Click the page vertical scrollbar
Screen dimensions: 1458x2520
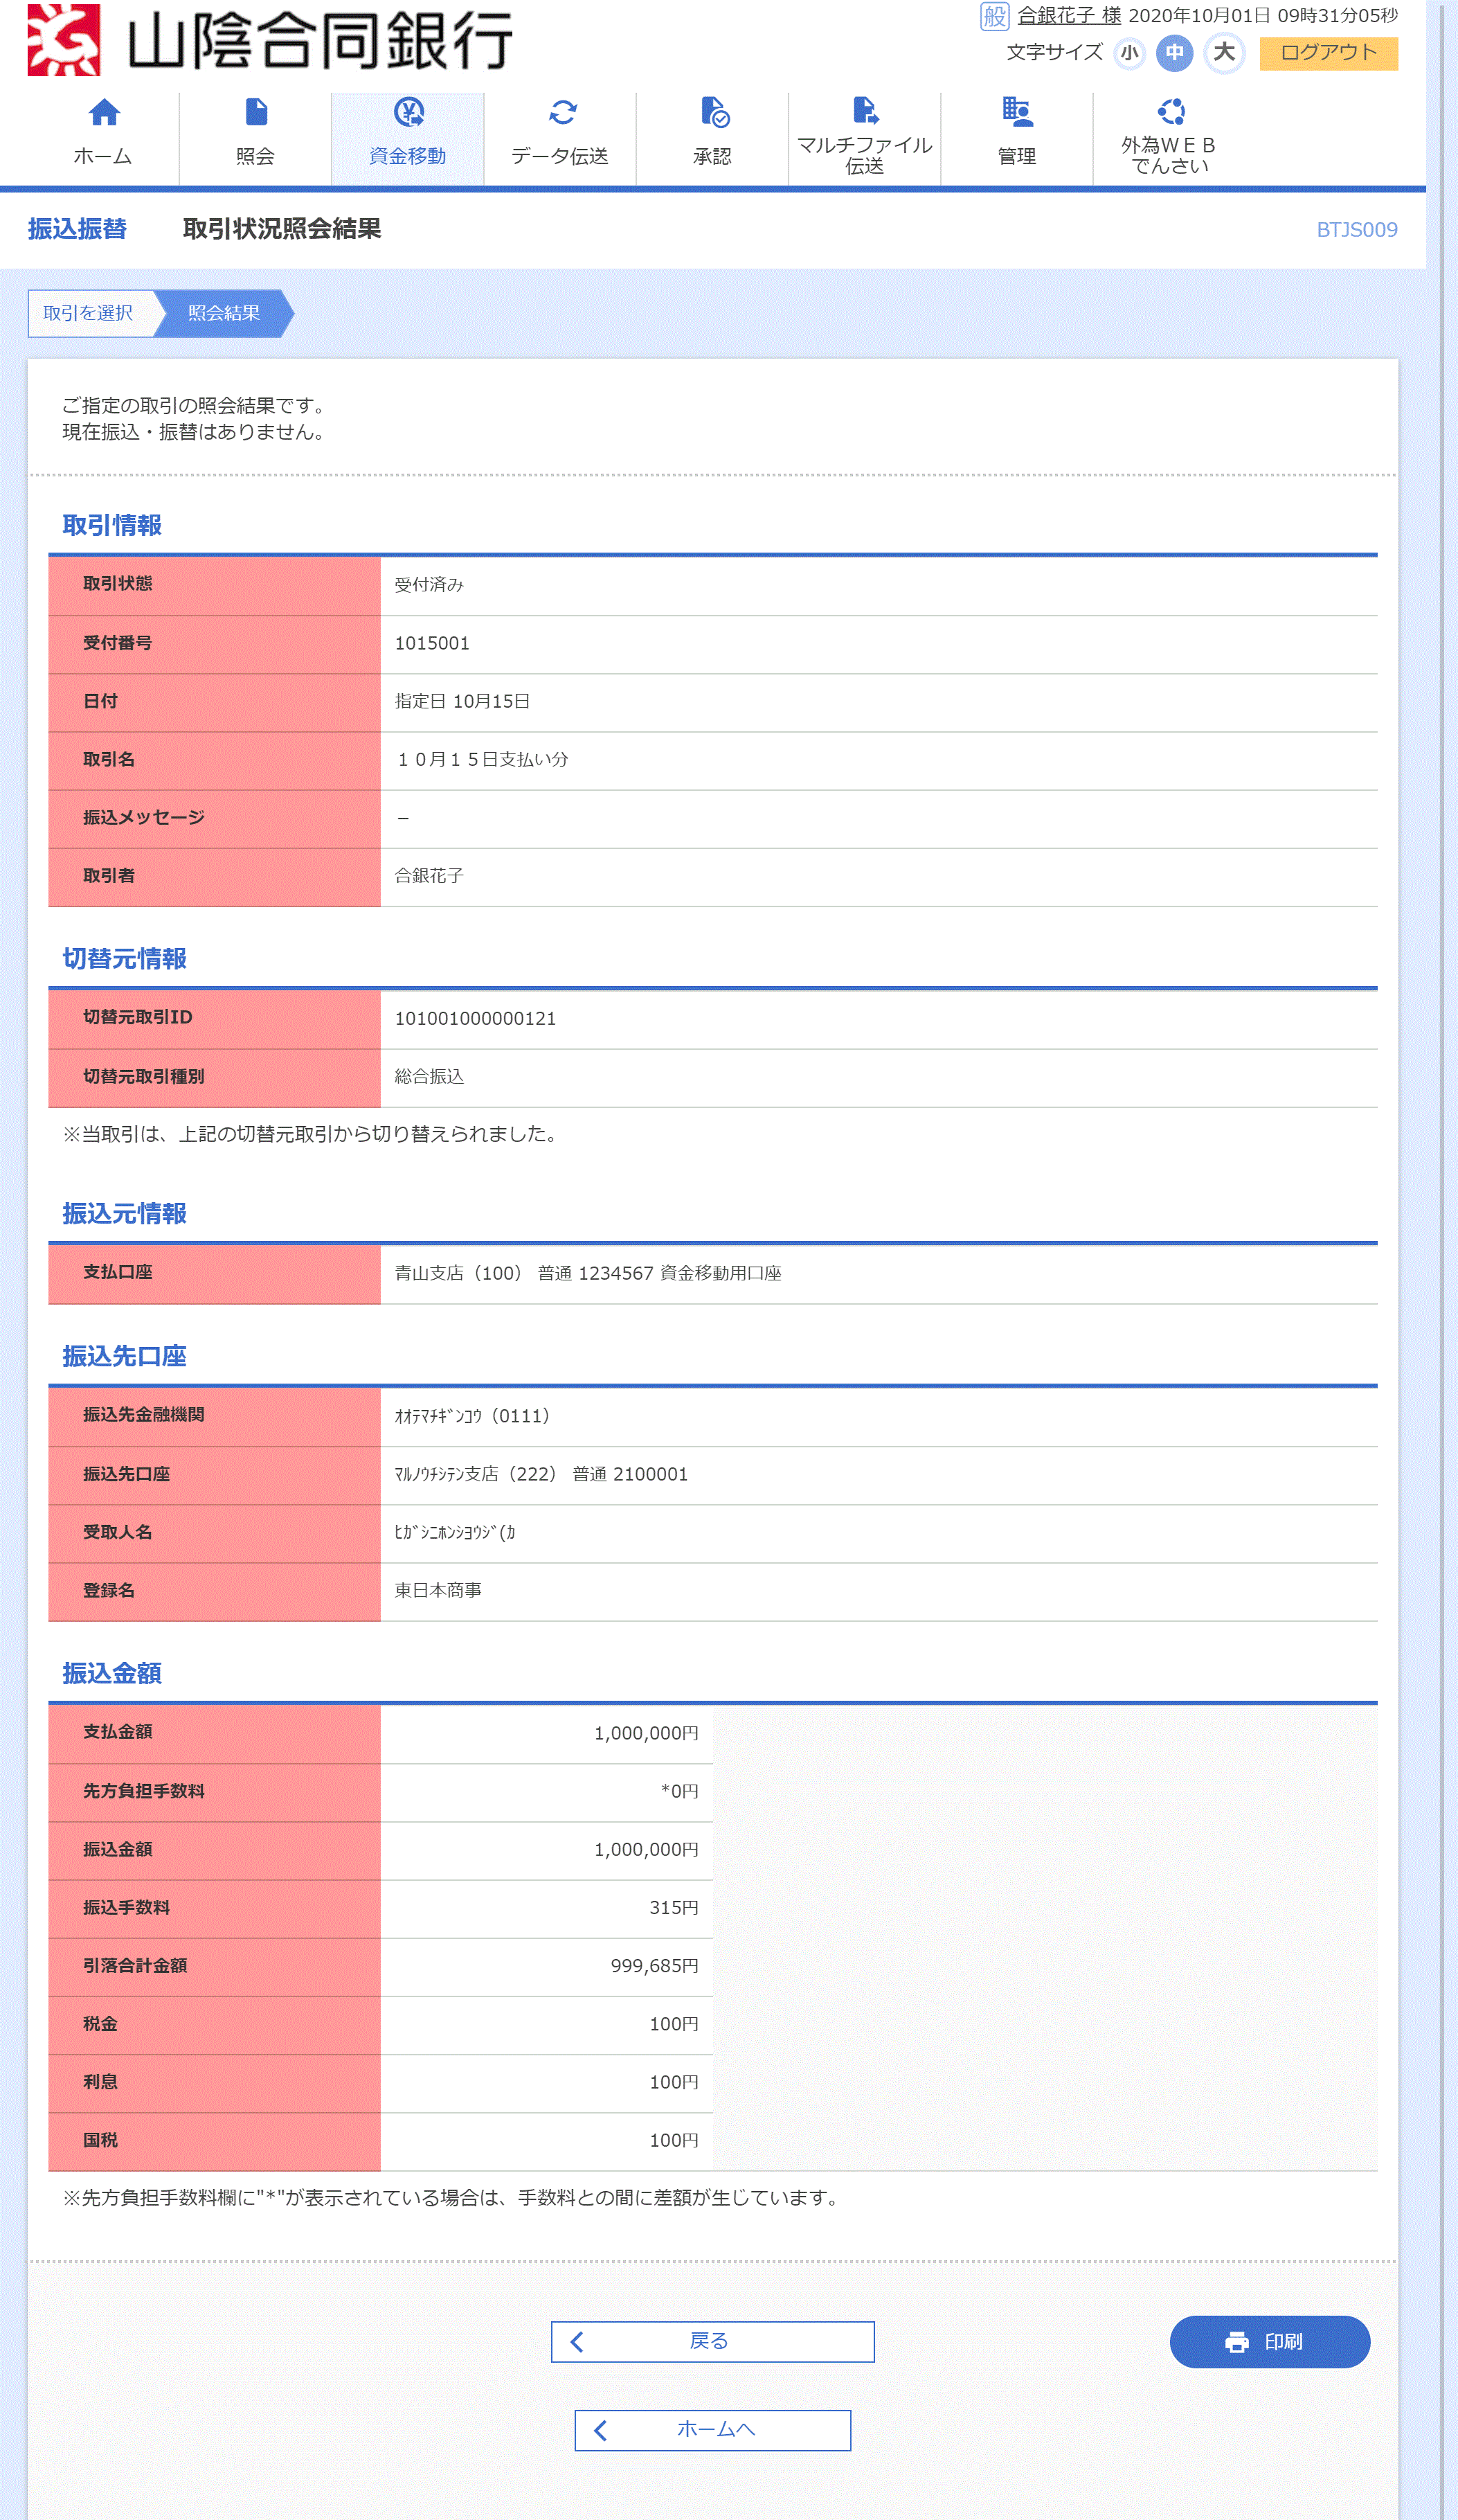point(1442,1260)
